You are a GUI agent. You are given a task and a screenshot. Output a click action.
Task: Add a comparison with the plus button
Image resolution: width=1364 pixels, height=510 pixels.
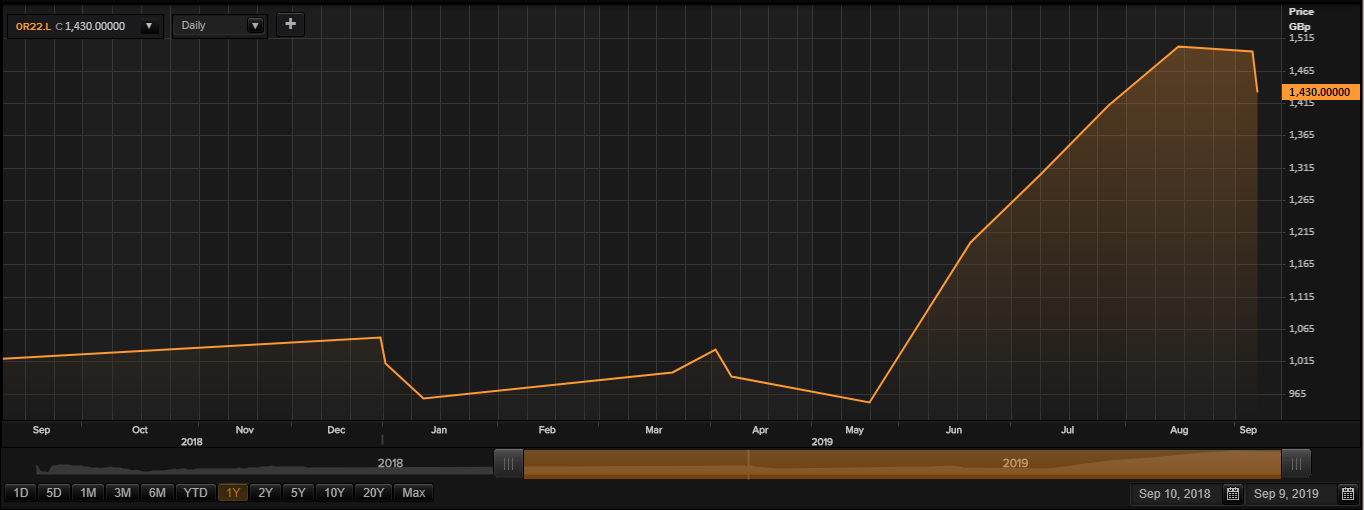pos(290,24)
